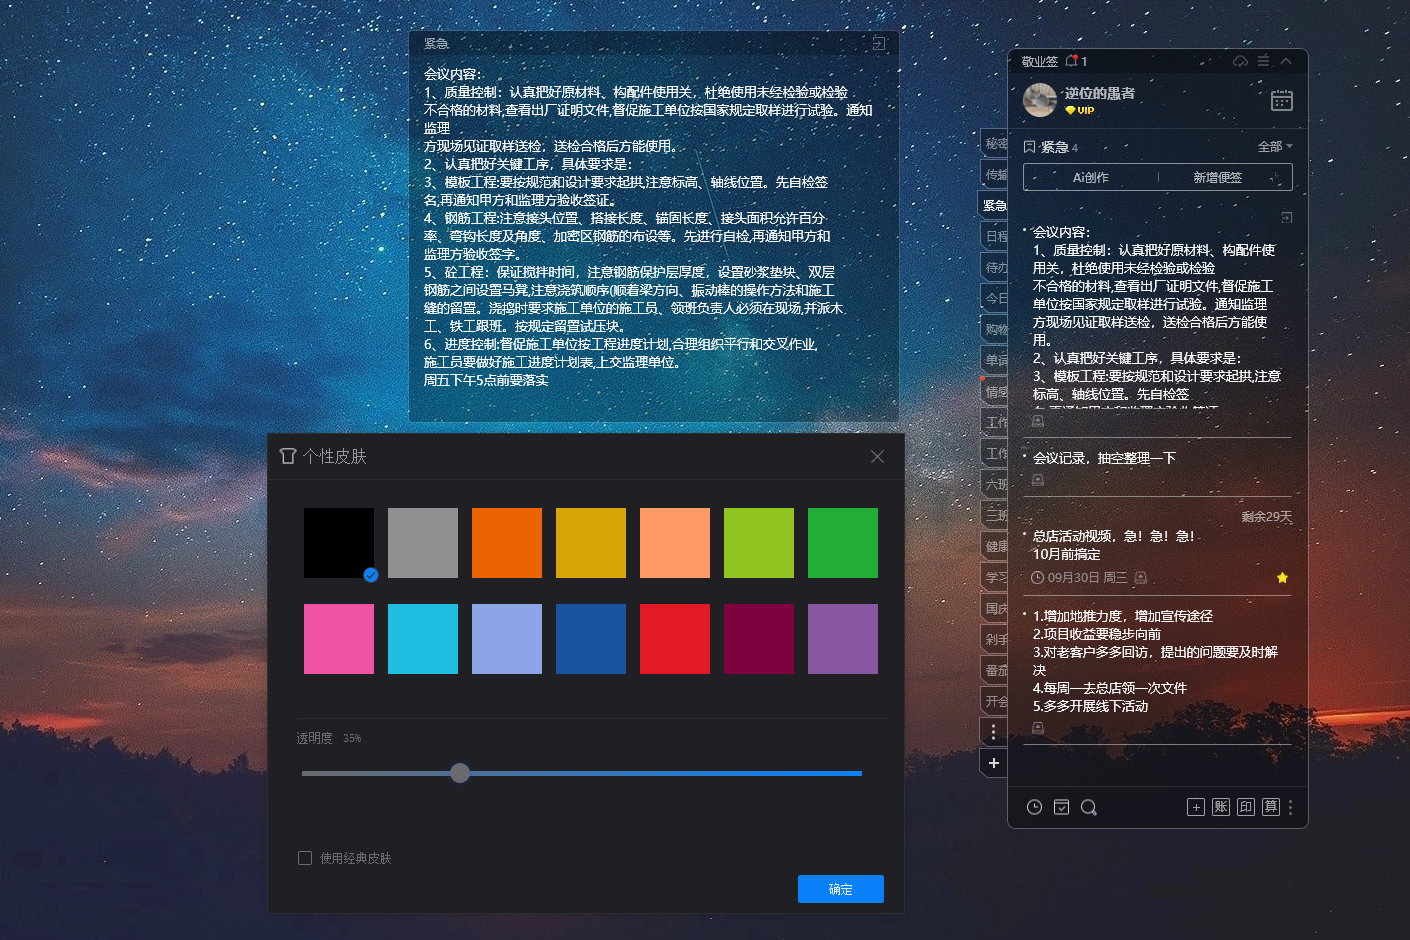Click the 新增便签 button

[1217, 177]
